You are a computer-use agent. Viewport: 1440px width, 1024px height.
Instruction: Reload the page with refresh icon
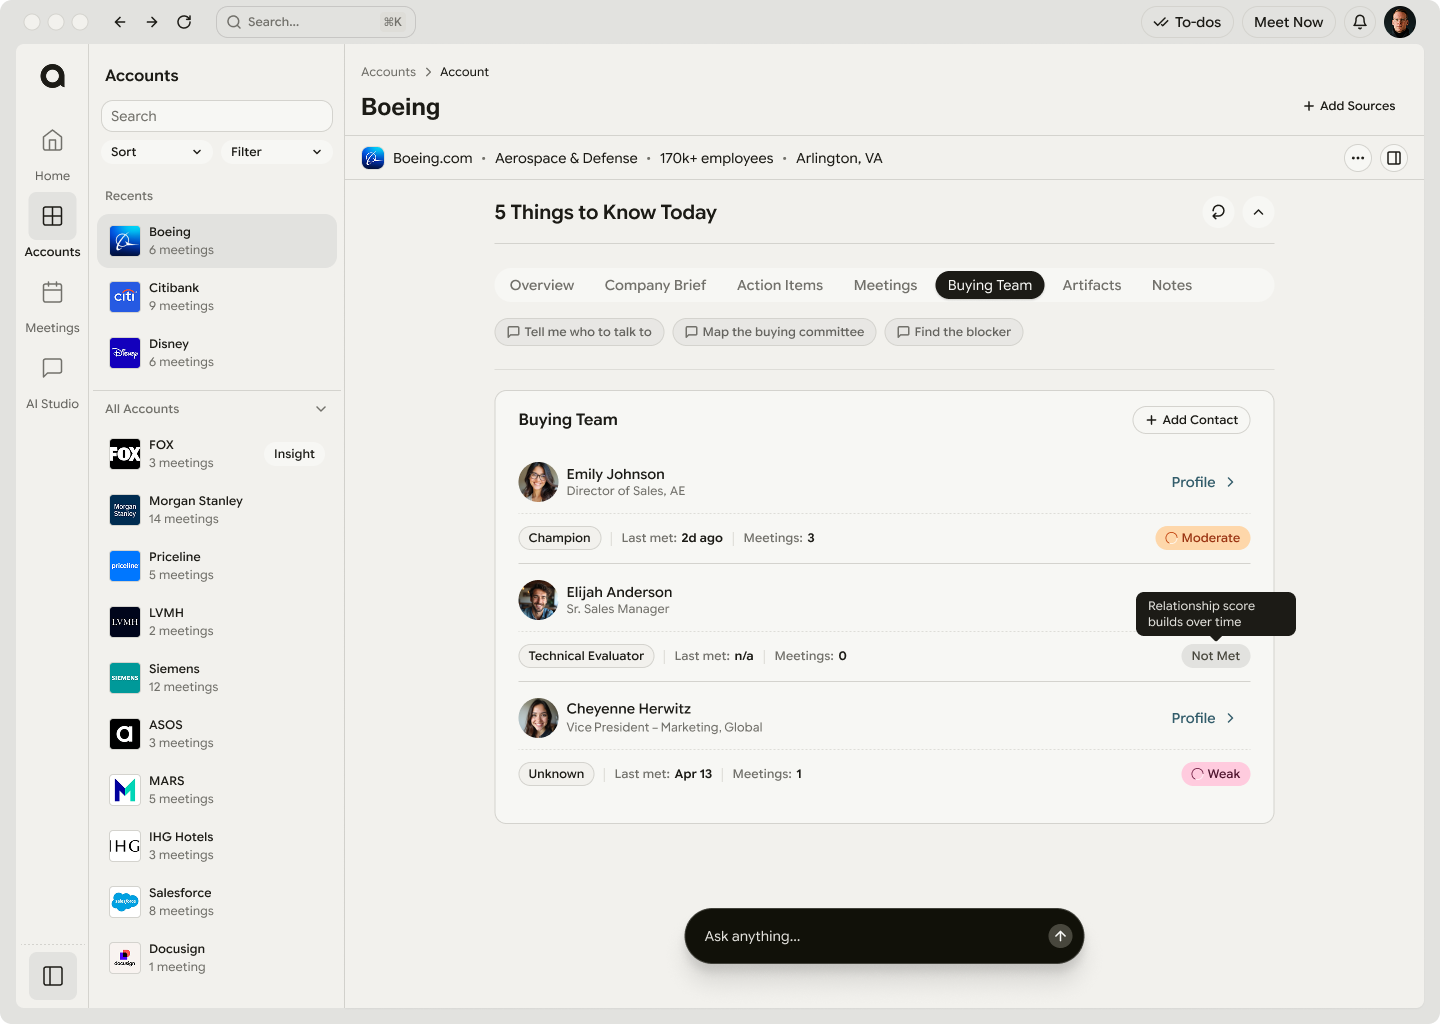[184, 22]
